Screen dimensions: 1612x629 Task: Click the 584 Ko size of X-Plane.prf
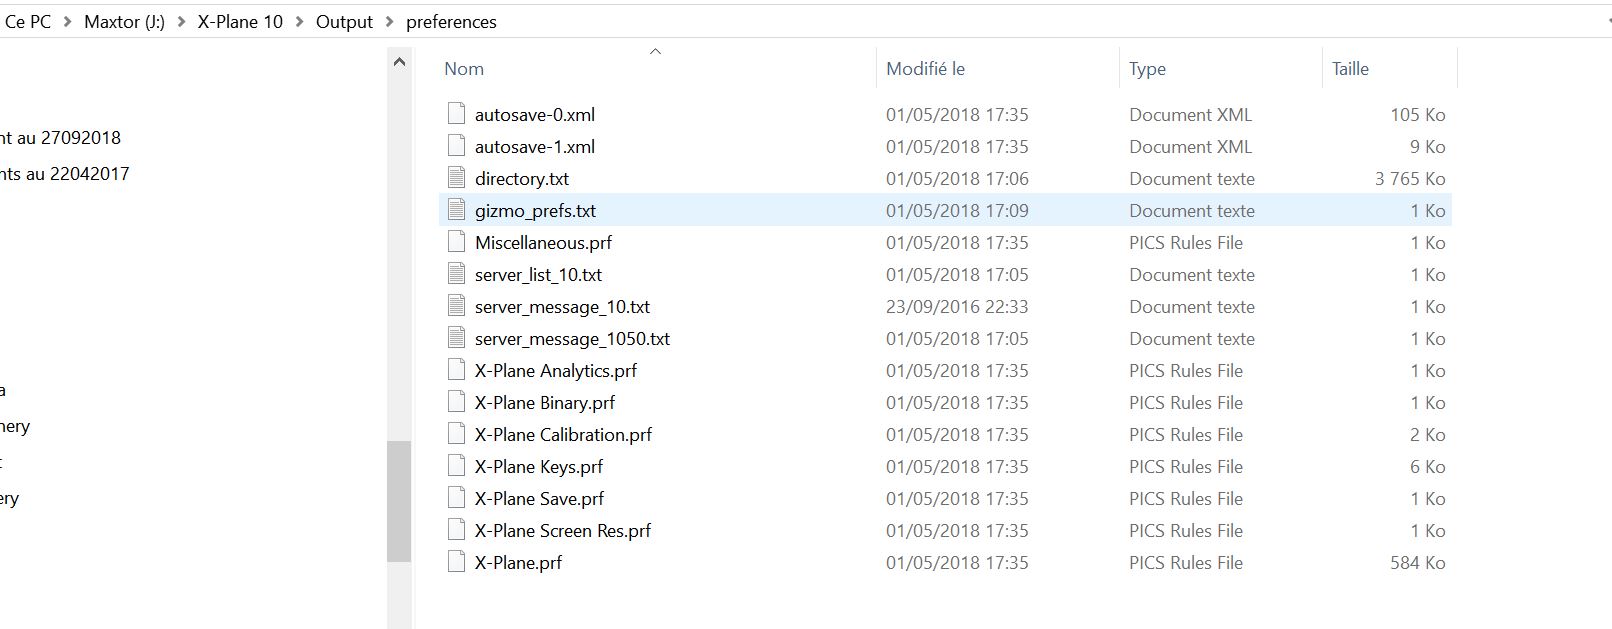[1417, 563]
